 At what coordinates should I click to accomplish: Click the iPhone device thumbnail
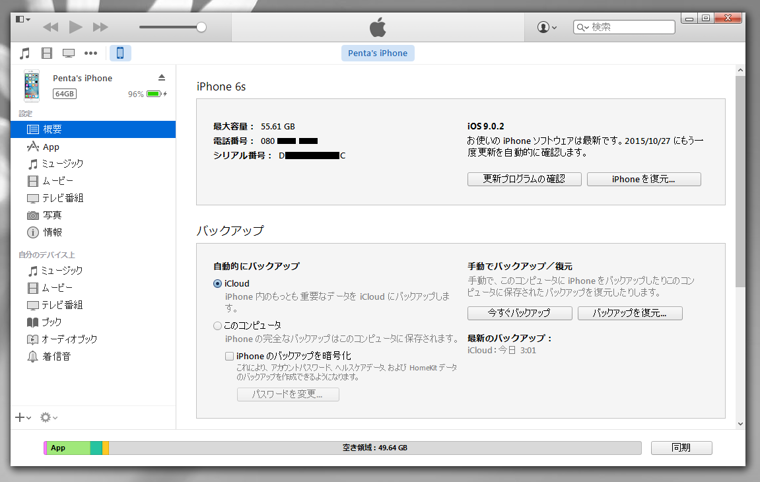click(x=32, y=86)
